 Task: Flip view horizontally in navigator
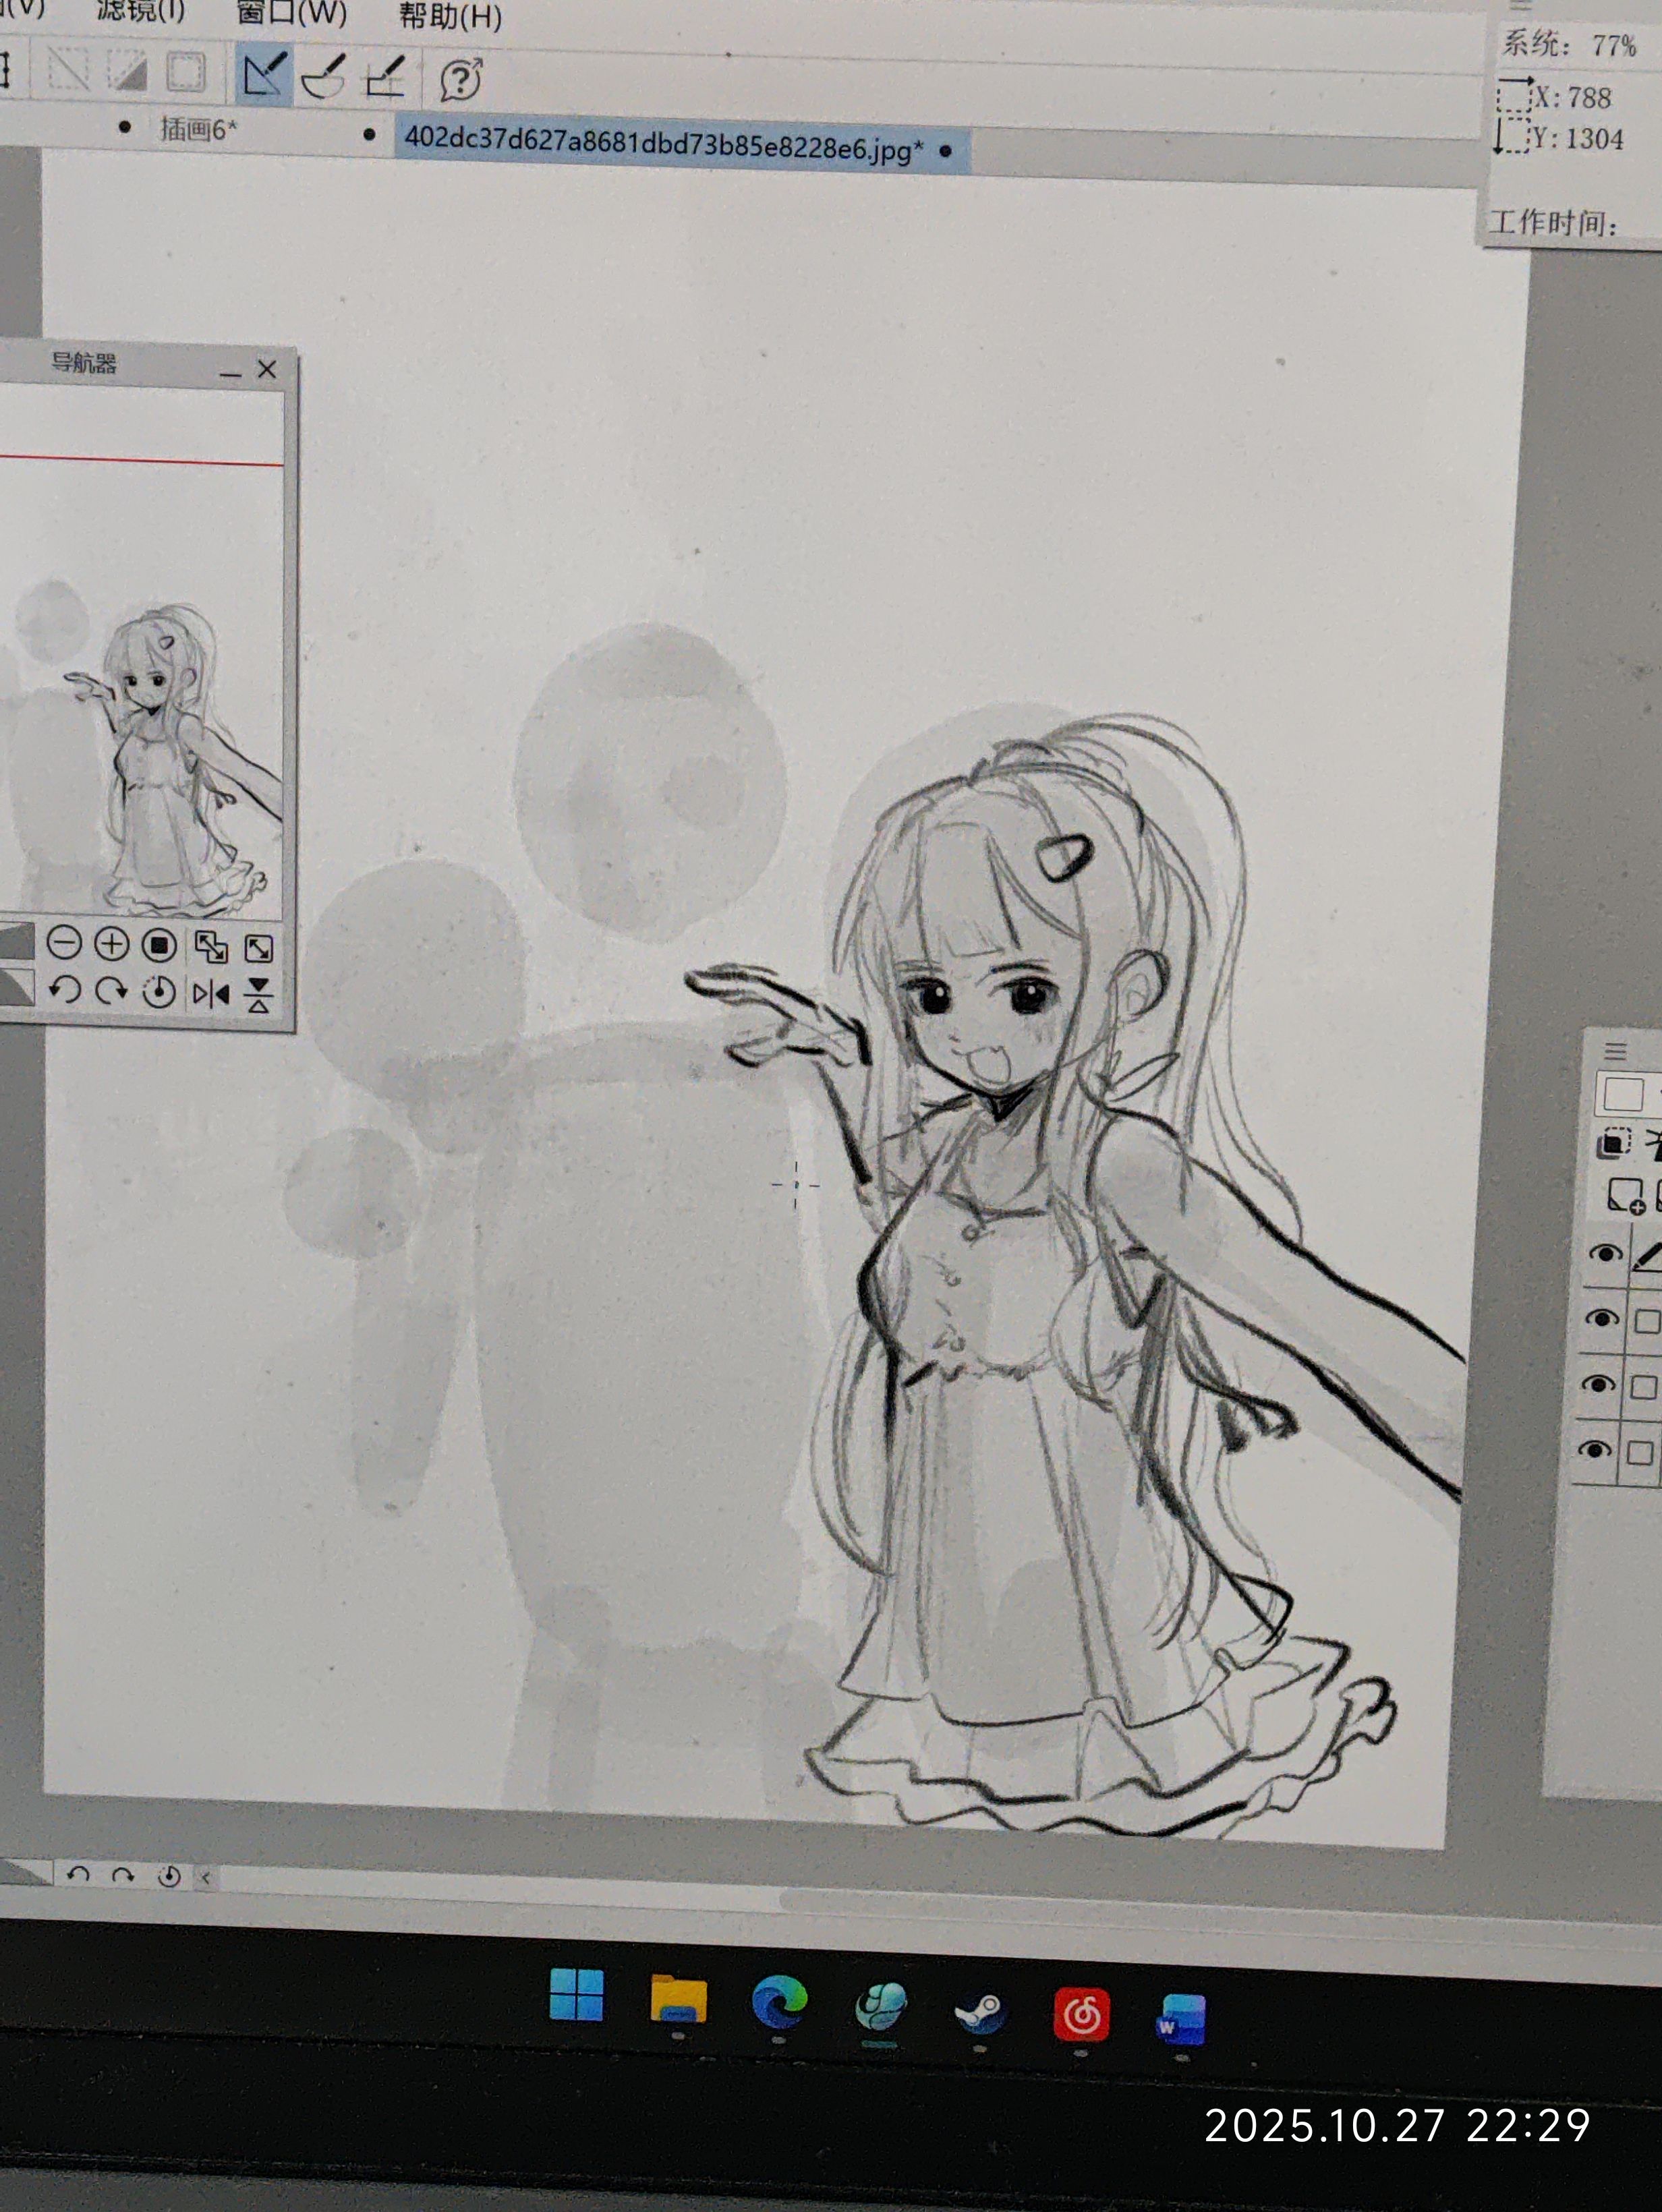(x=211, y=994)
